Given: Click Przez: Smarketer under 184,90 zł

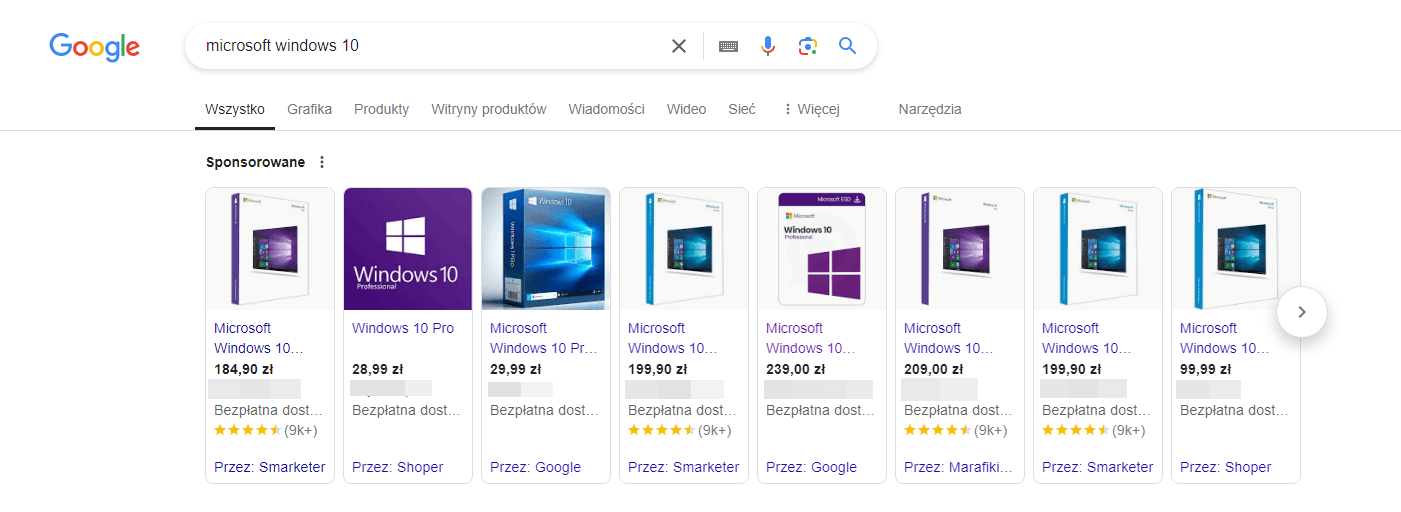Looking at the screenshot, I should click(x=270, y=467).
